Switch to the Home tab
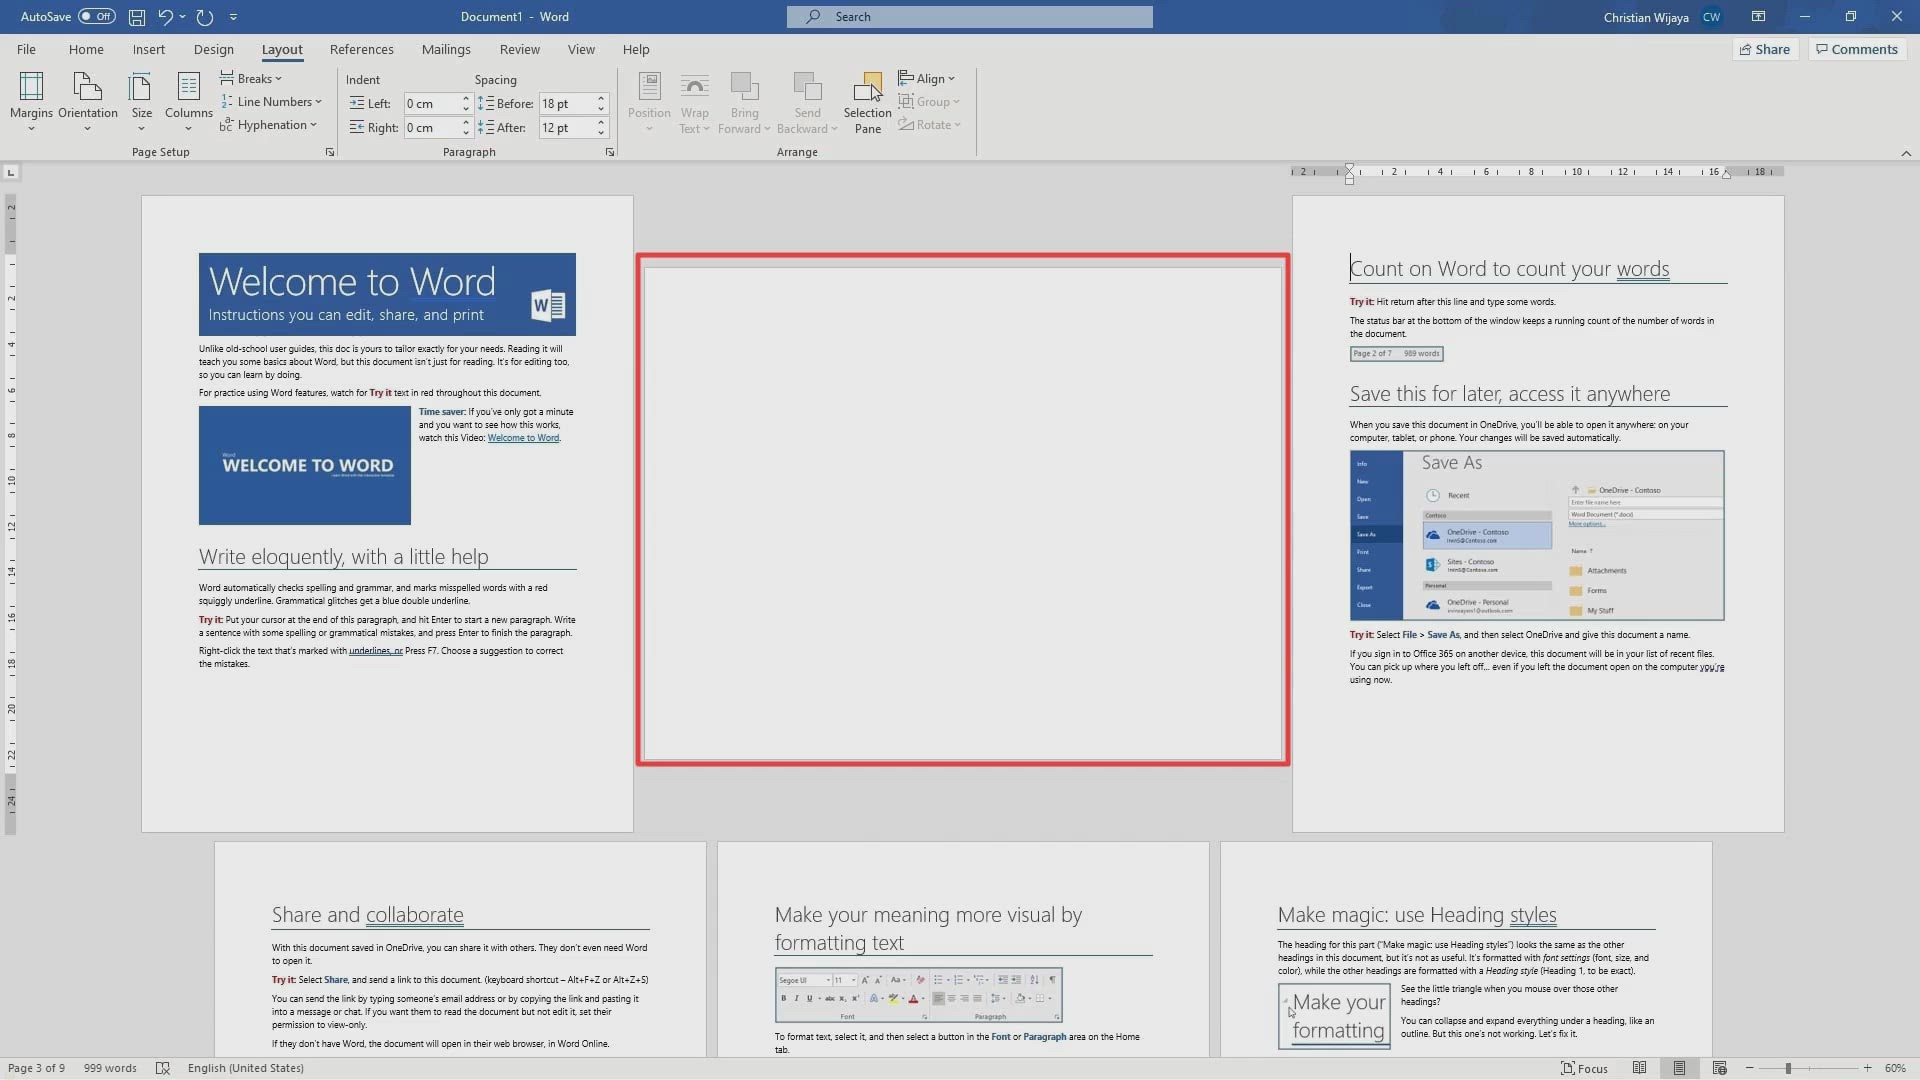 coord(86,49)
